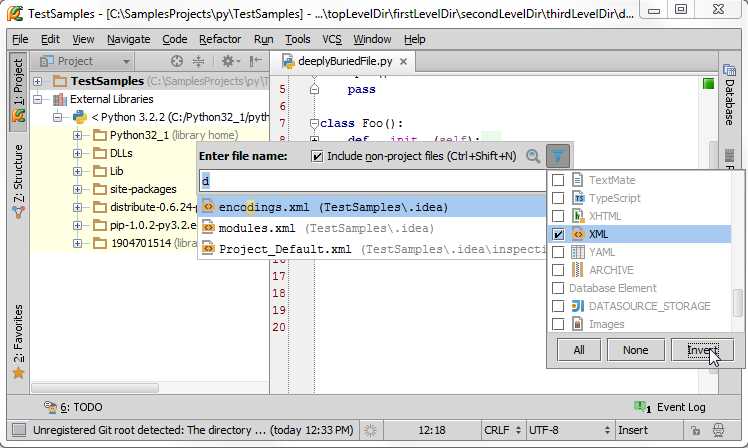748x448 pixels.
Task: Hide the Project tool window
Action: 256,61
